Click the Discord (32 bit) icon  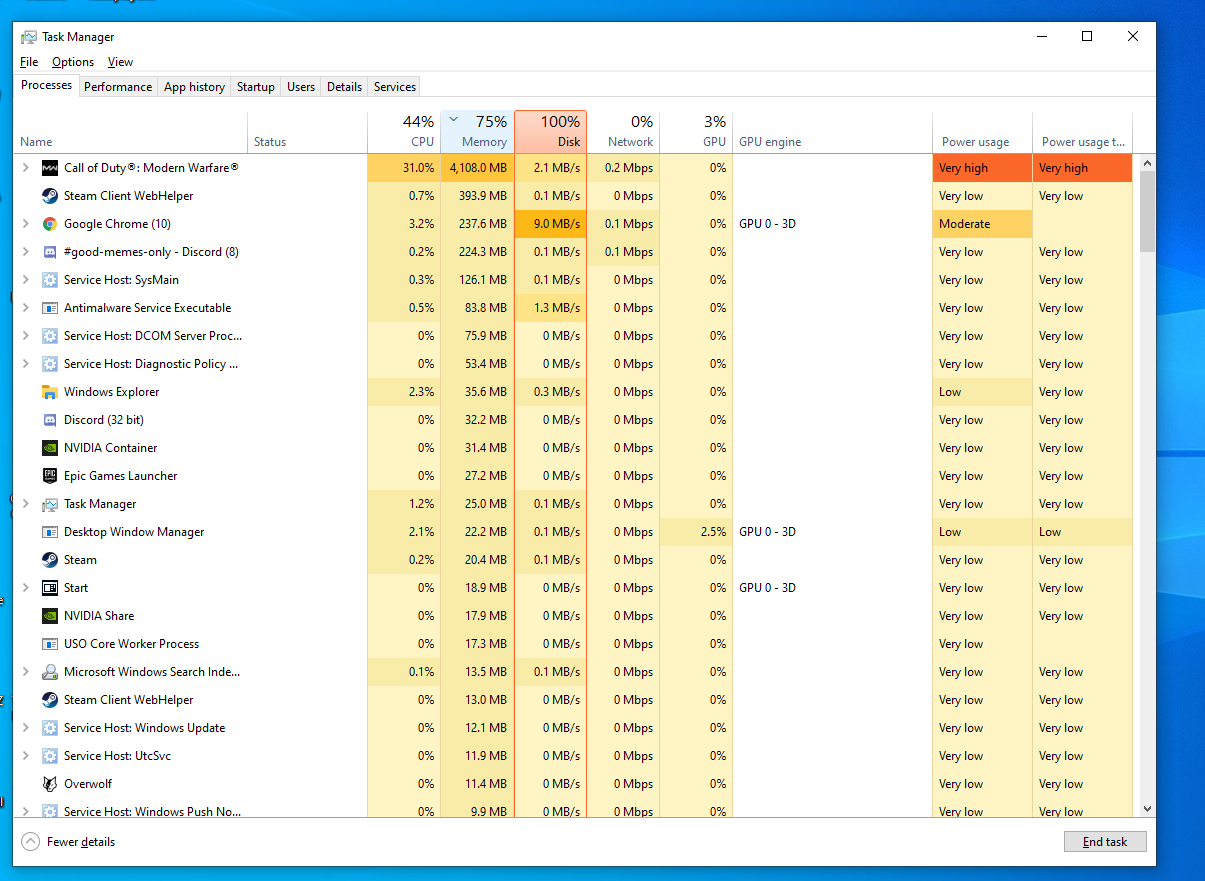click(50, 420)
